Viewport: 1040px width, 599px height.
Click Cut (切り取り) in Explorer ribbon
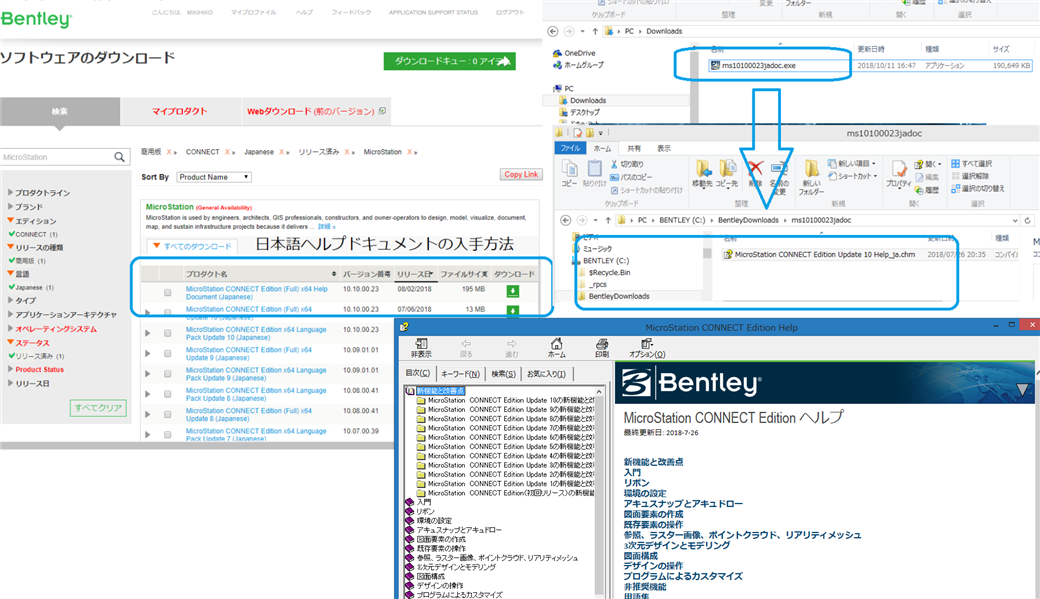[627, 164]
